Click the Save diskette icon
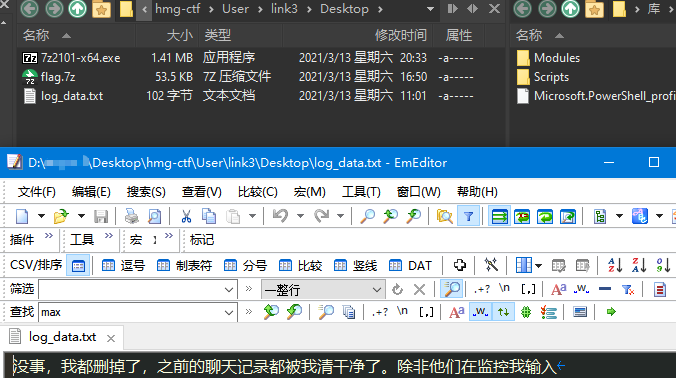 [101, 216]
